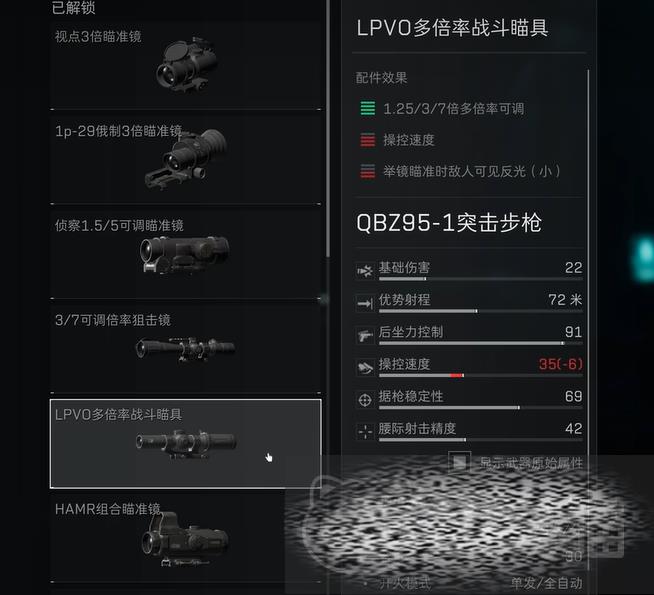Choose the 侦察1.5/5可调瞄准镜 attachment

[186, 253]
